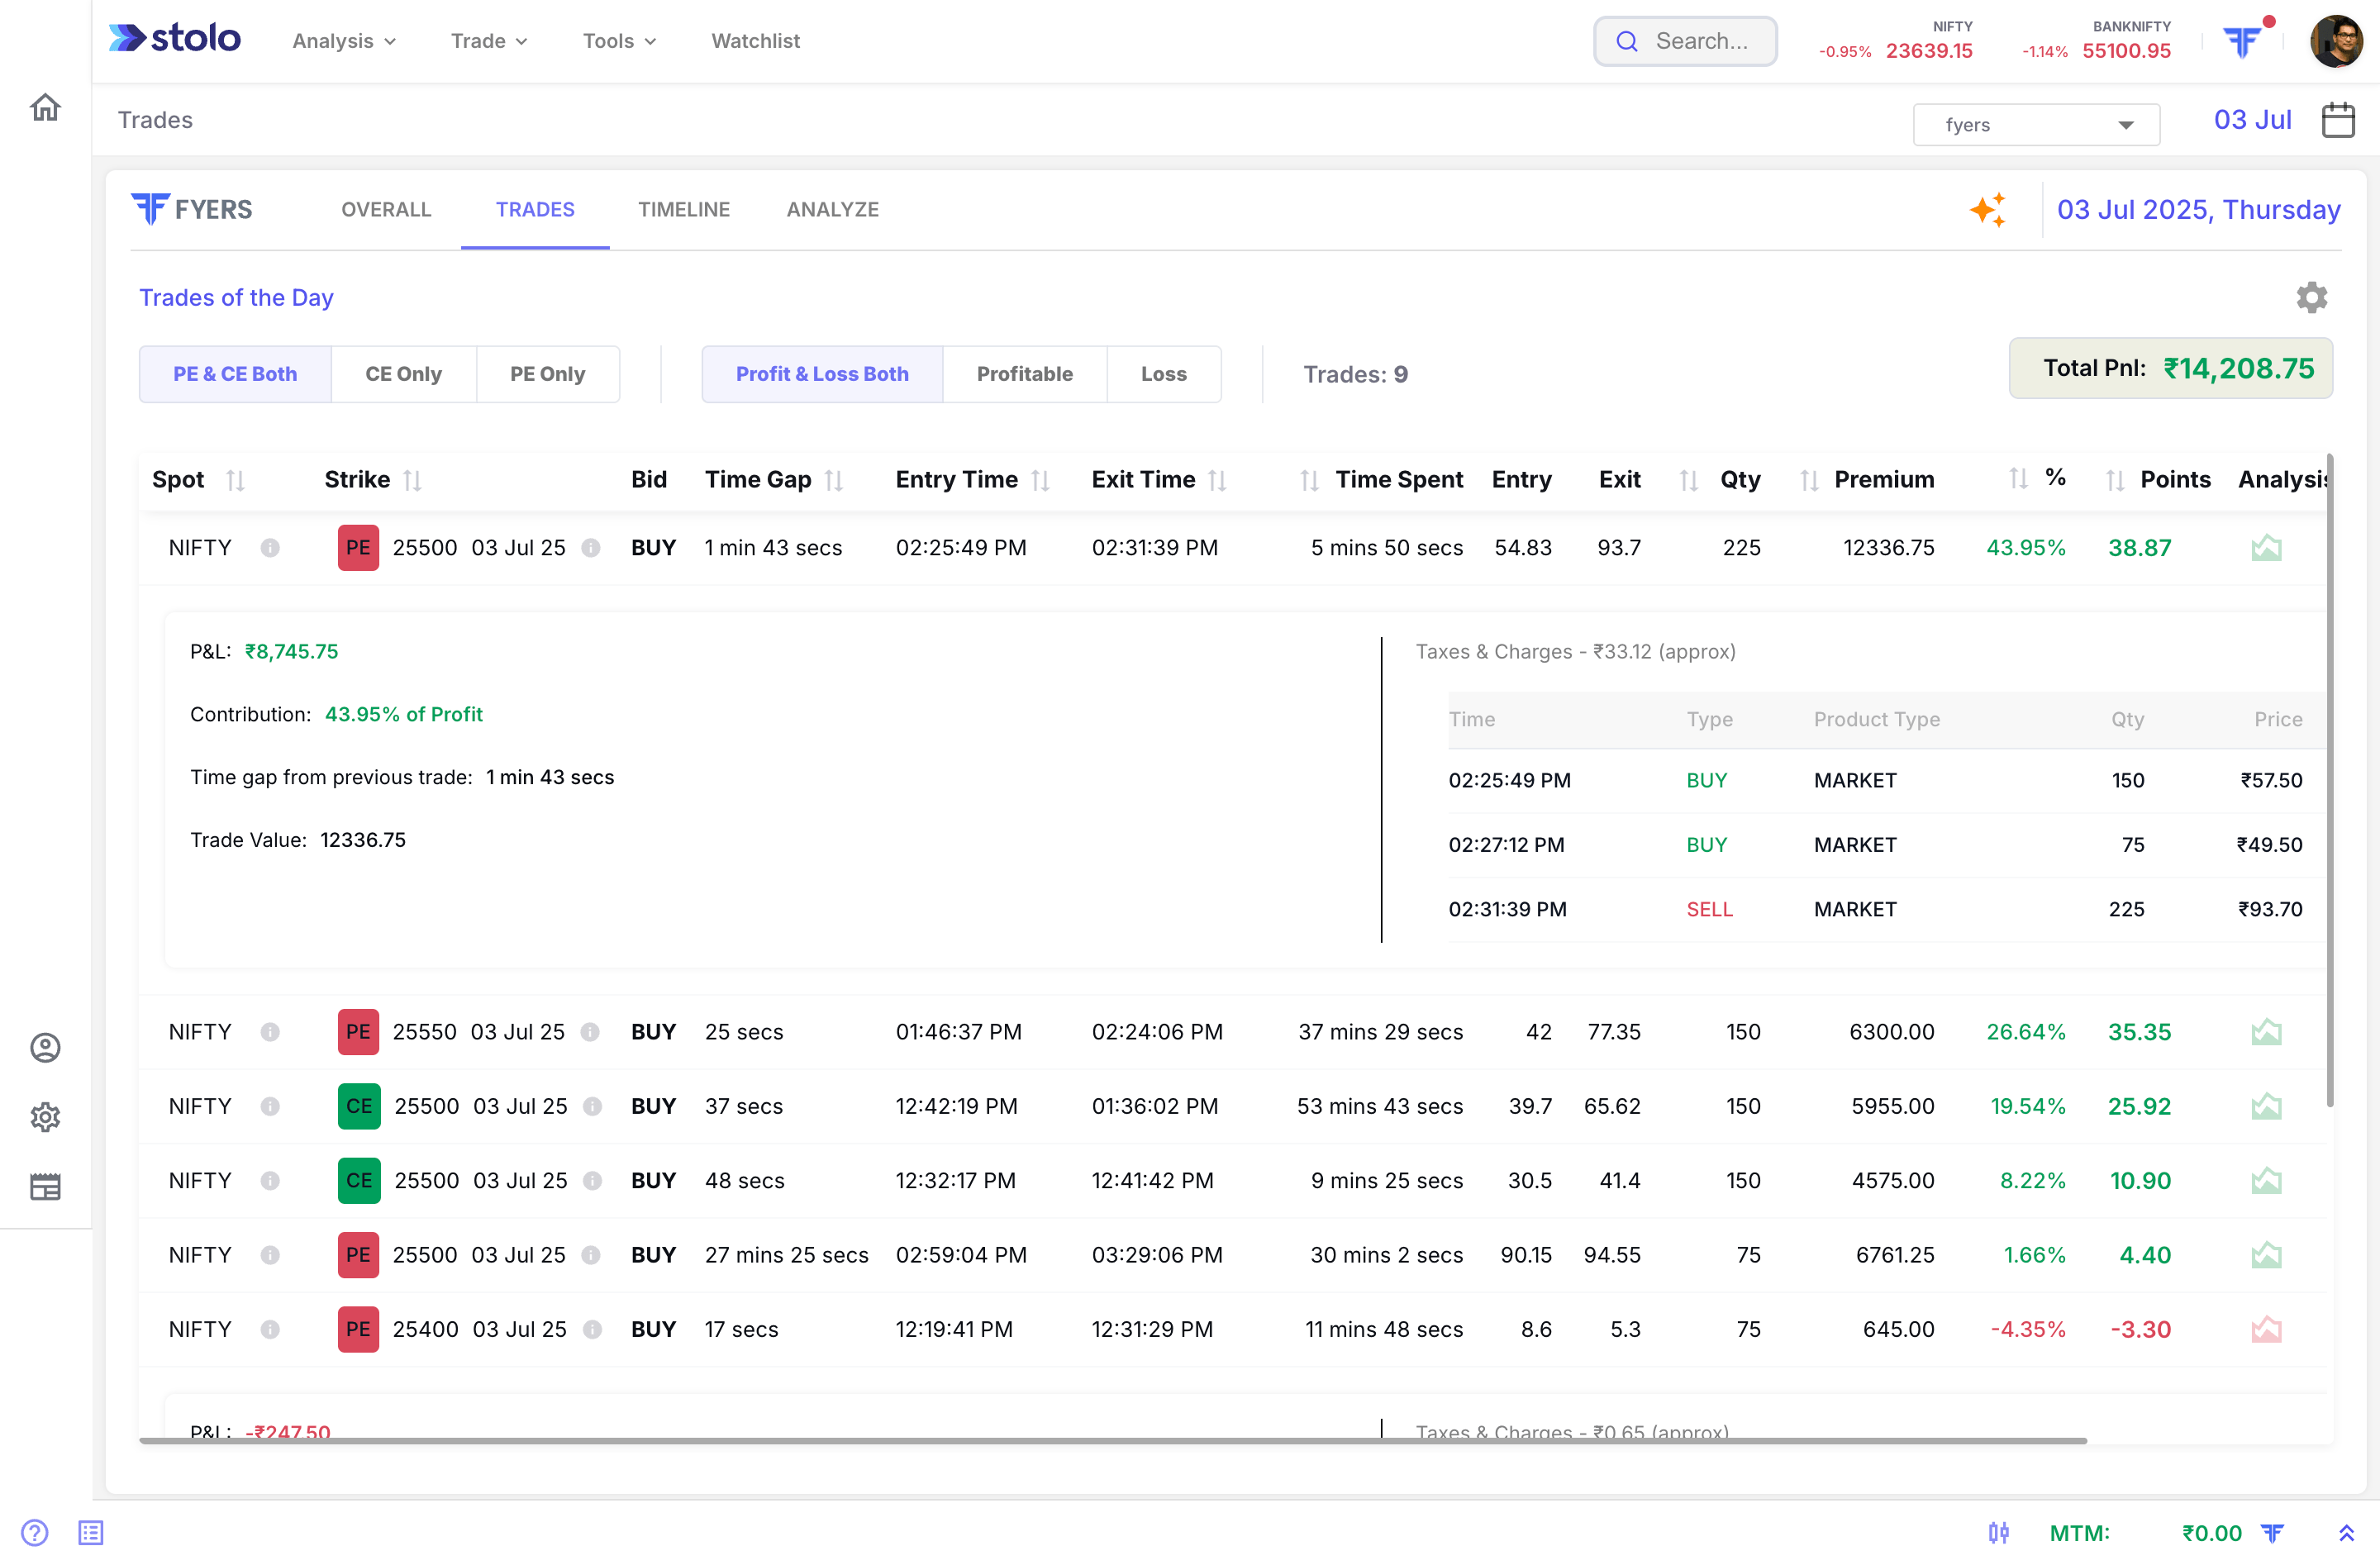
Task: Switch to the TRADES tab
Action: pos(535,210)
